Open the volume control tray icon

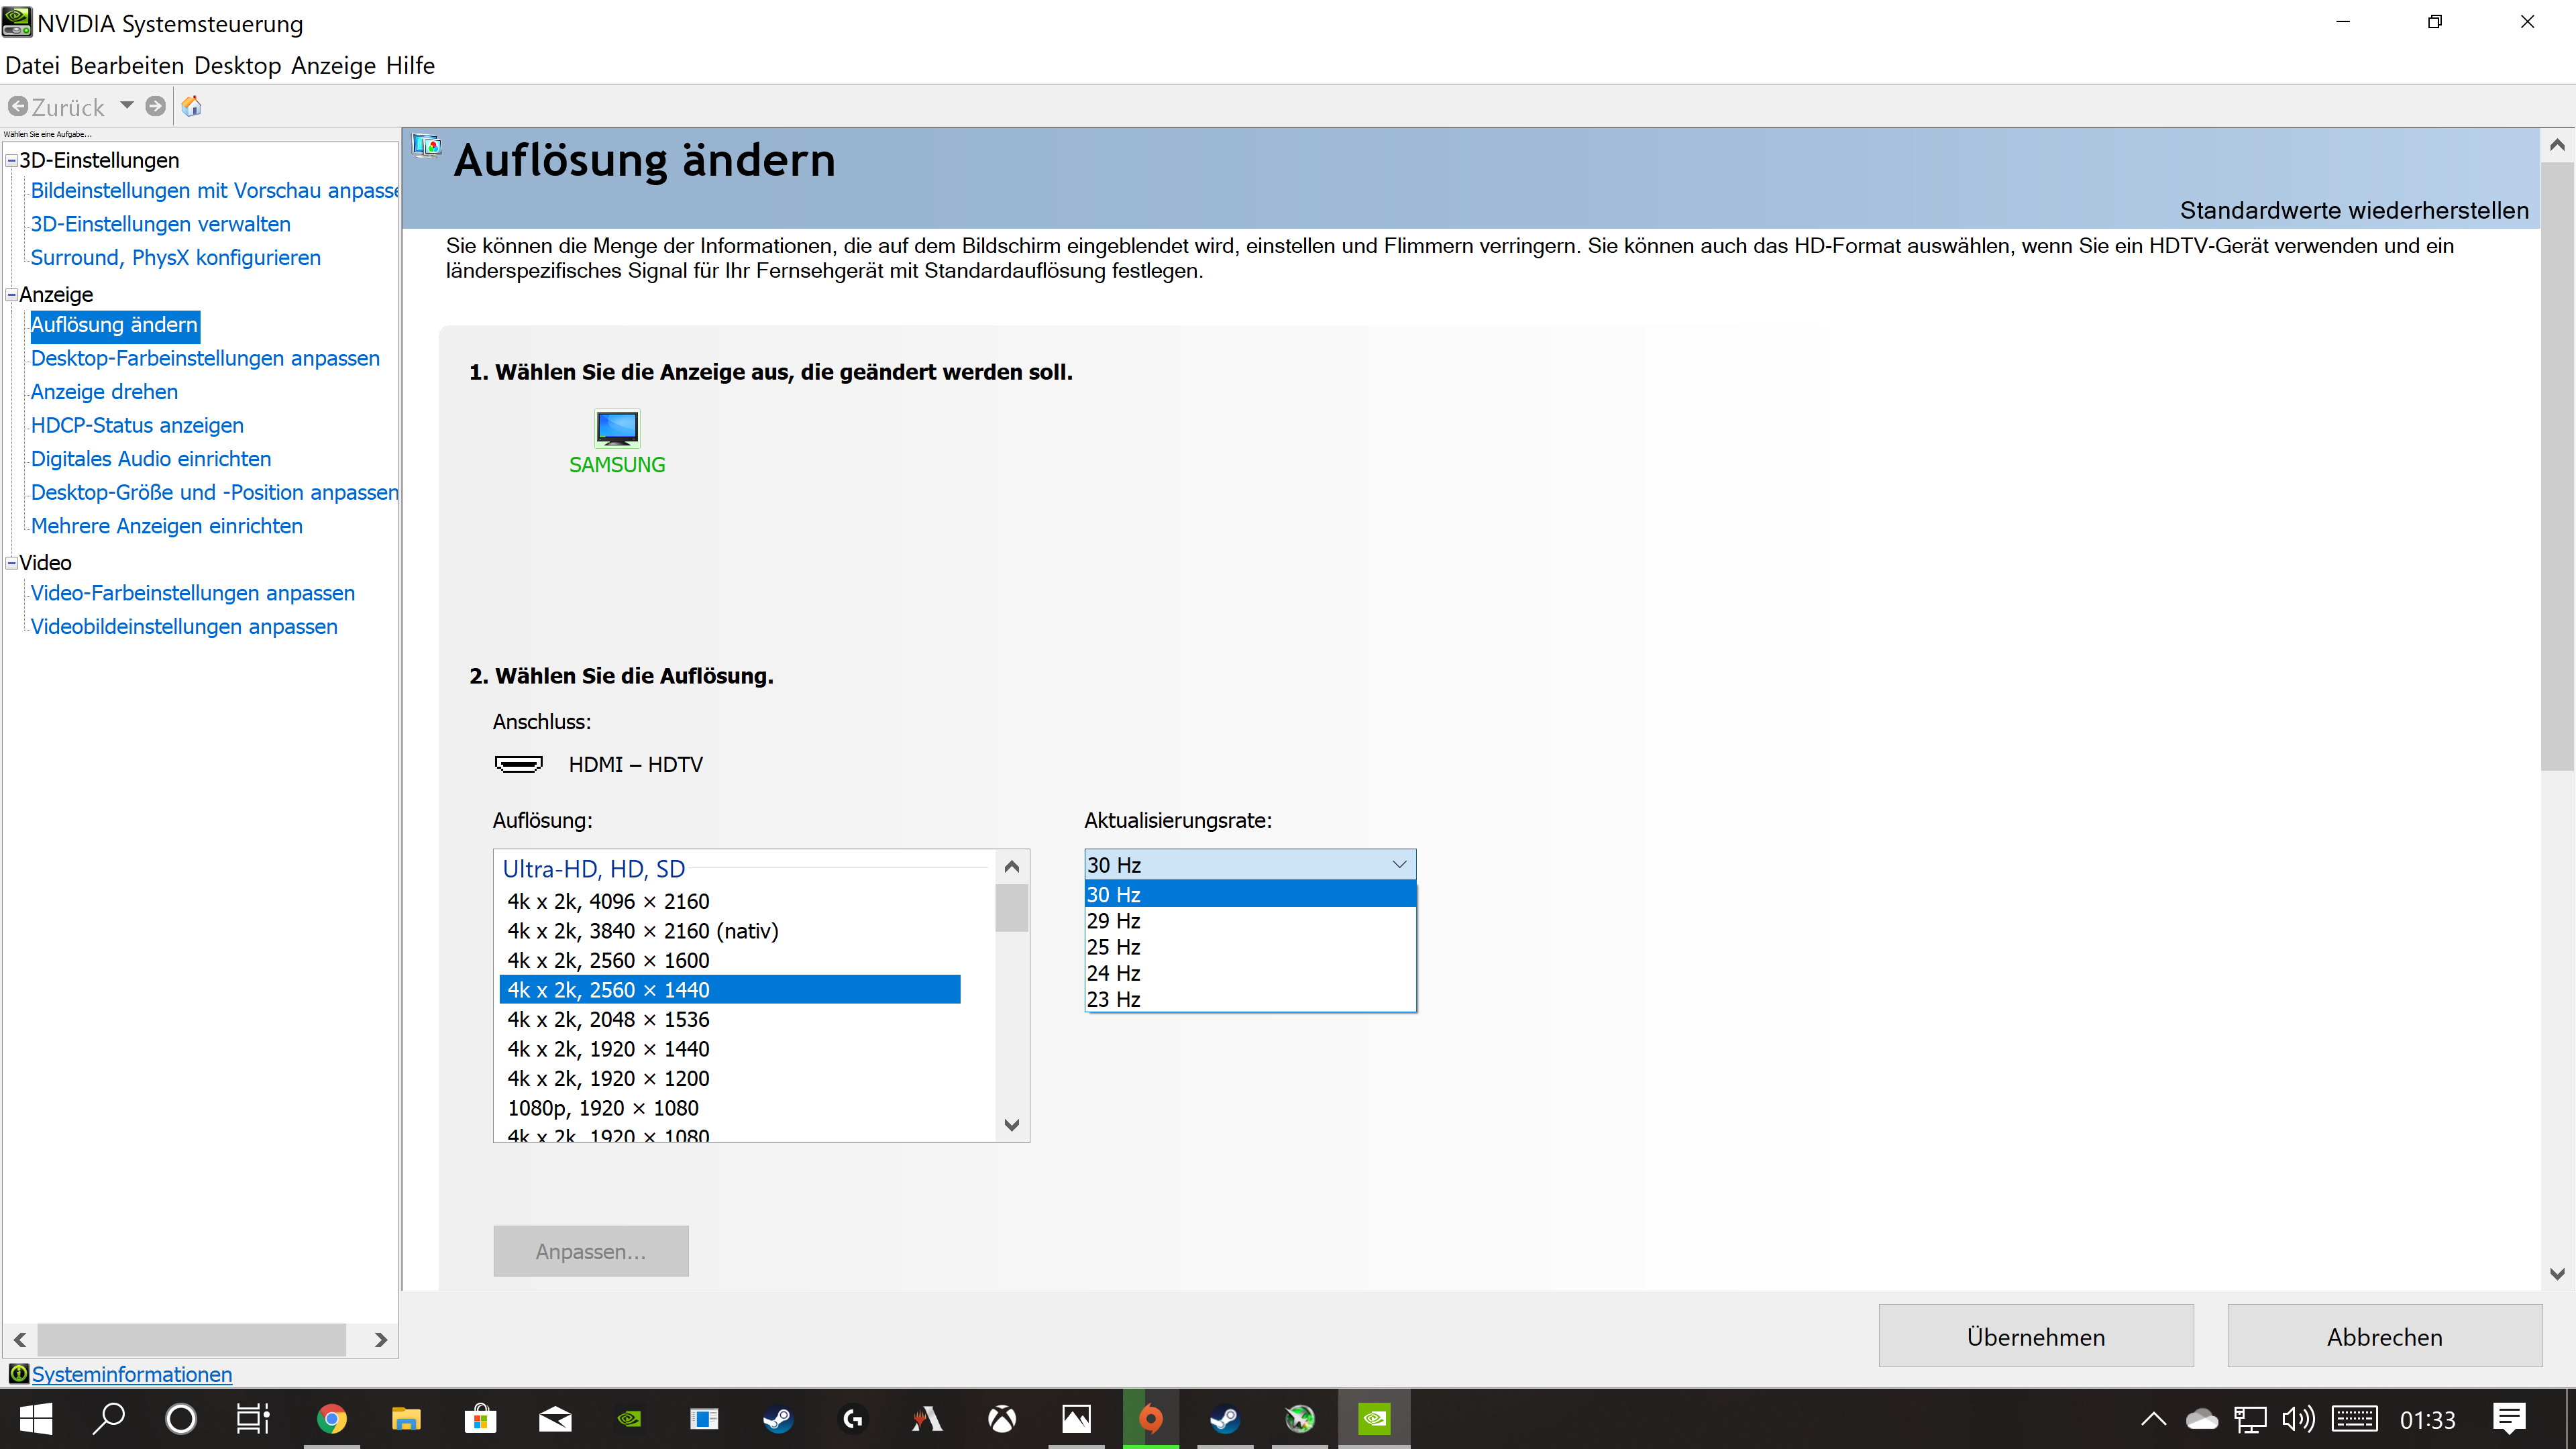click(2297, 1419)
